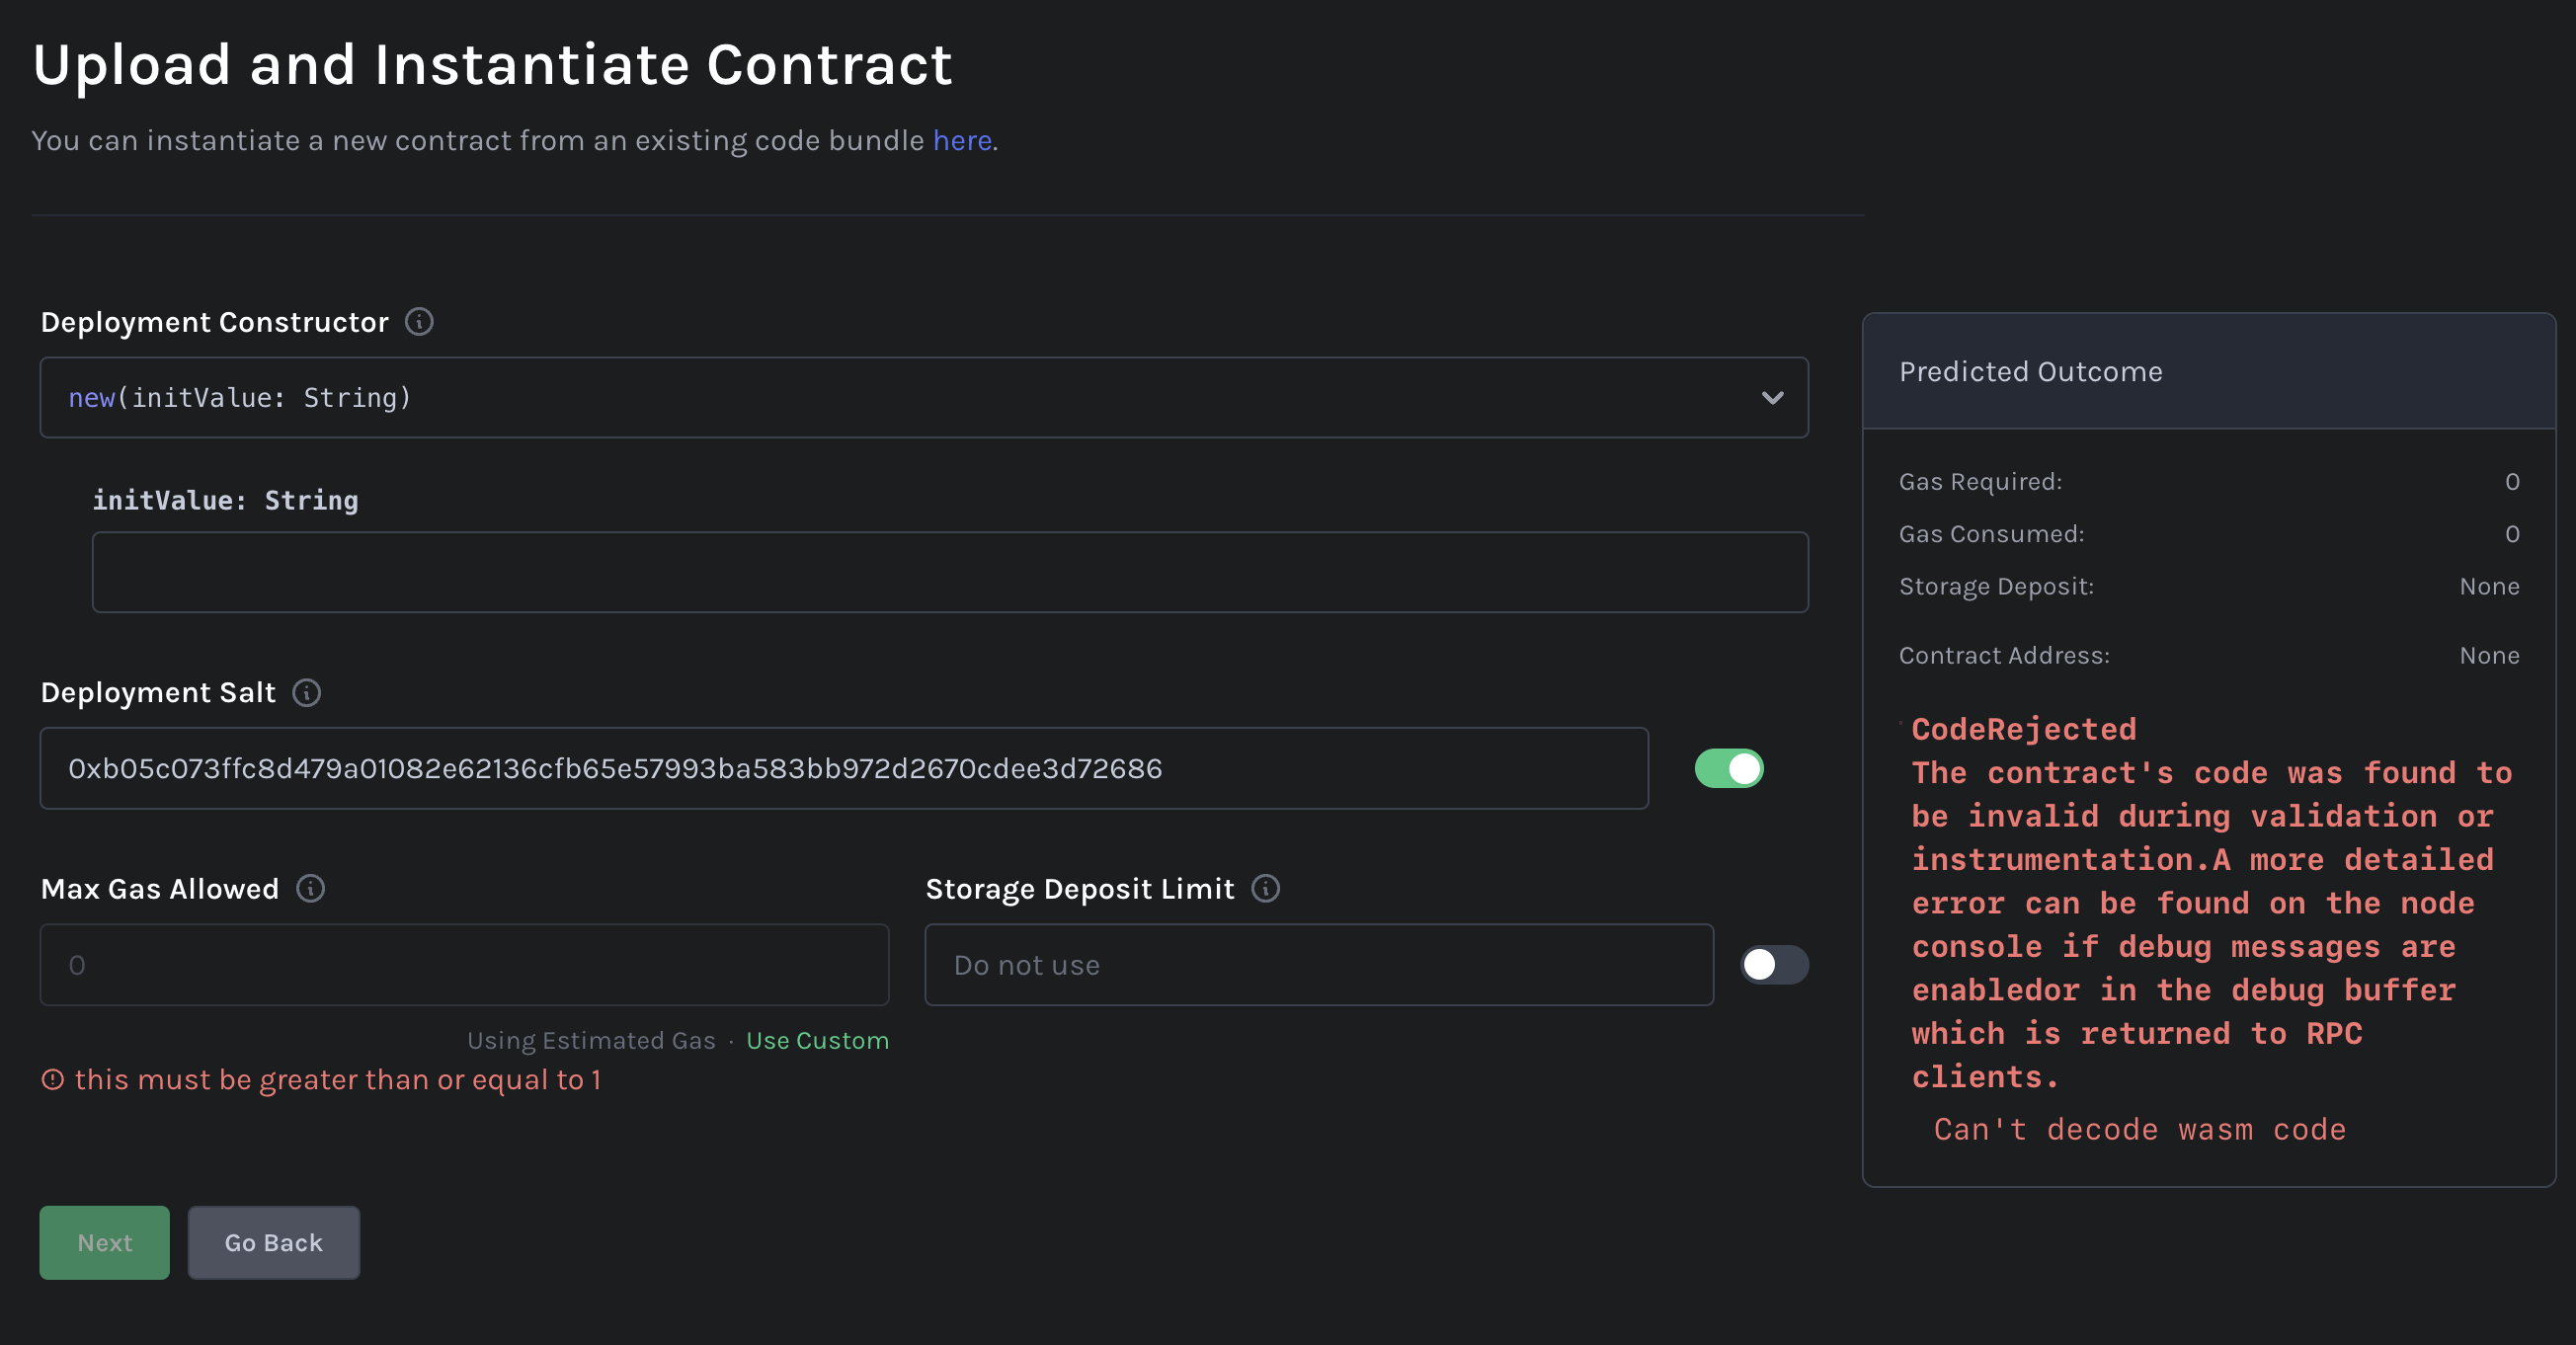Viewport: 2576px width, 1345px height.
Task: Click Go Back to previous step
Action: point(273,1242)
